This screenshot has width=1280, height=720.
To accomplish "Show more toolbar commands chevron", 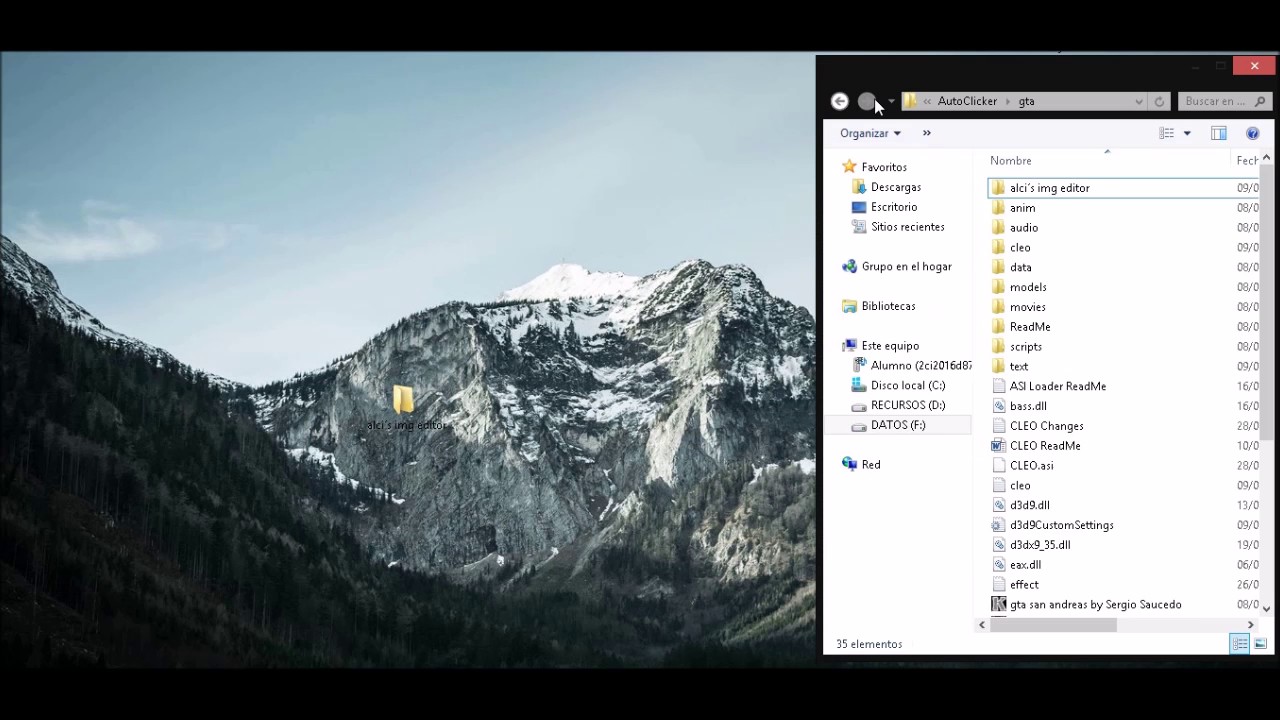I will pyautogui.click(x=926, y=133).
